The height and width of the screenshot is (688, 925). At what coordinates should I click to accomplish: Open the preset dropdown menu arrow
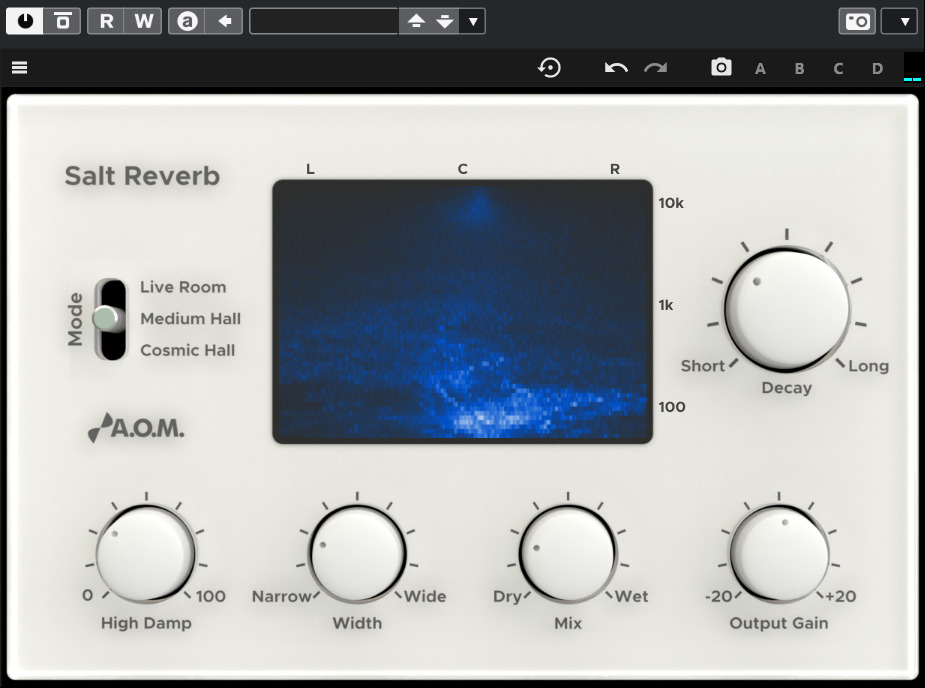[473, 21]
